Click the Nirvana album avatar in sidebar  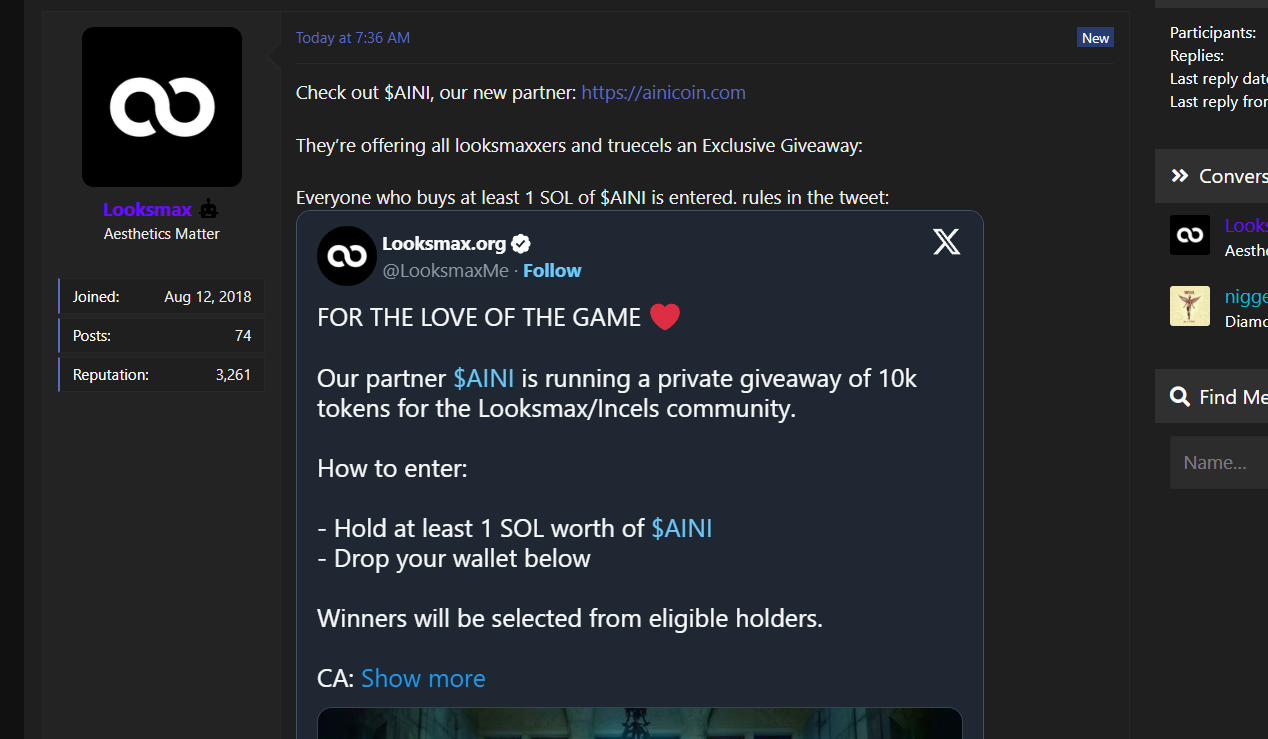[x=1190, y=306]
